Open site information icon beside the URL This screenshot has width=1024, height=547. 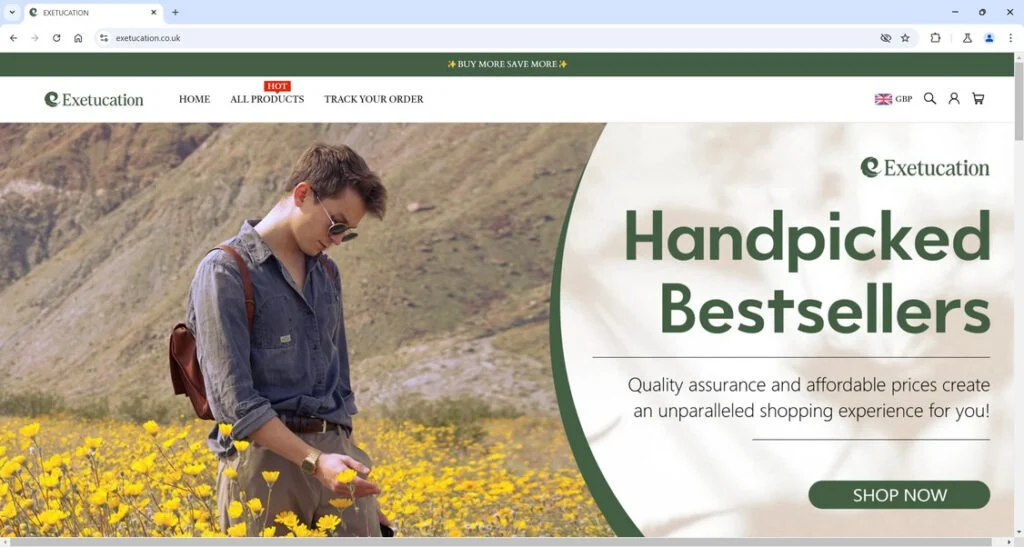click(x=104, y=38)
